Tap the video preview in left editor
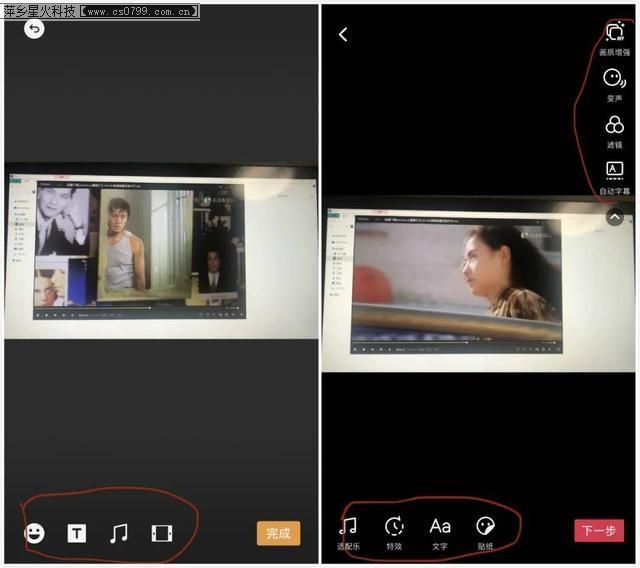This screenshot has height=568, width=640. click(161, 251)
